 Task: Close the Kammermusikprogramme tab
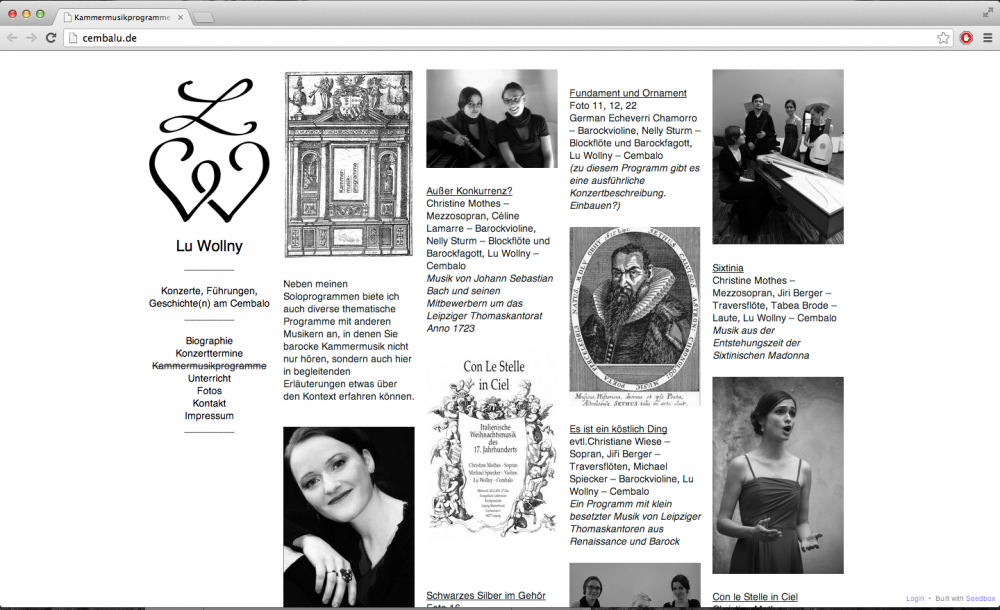(x=180, y=17)
